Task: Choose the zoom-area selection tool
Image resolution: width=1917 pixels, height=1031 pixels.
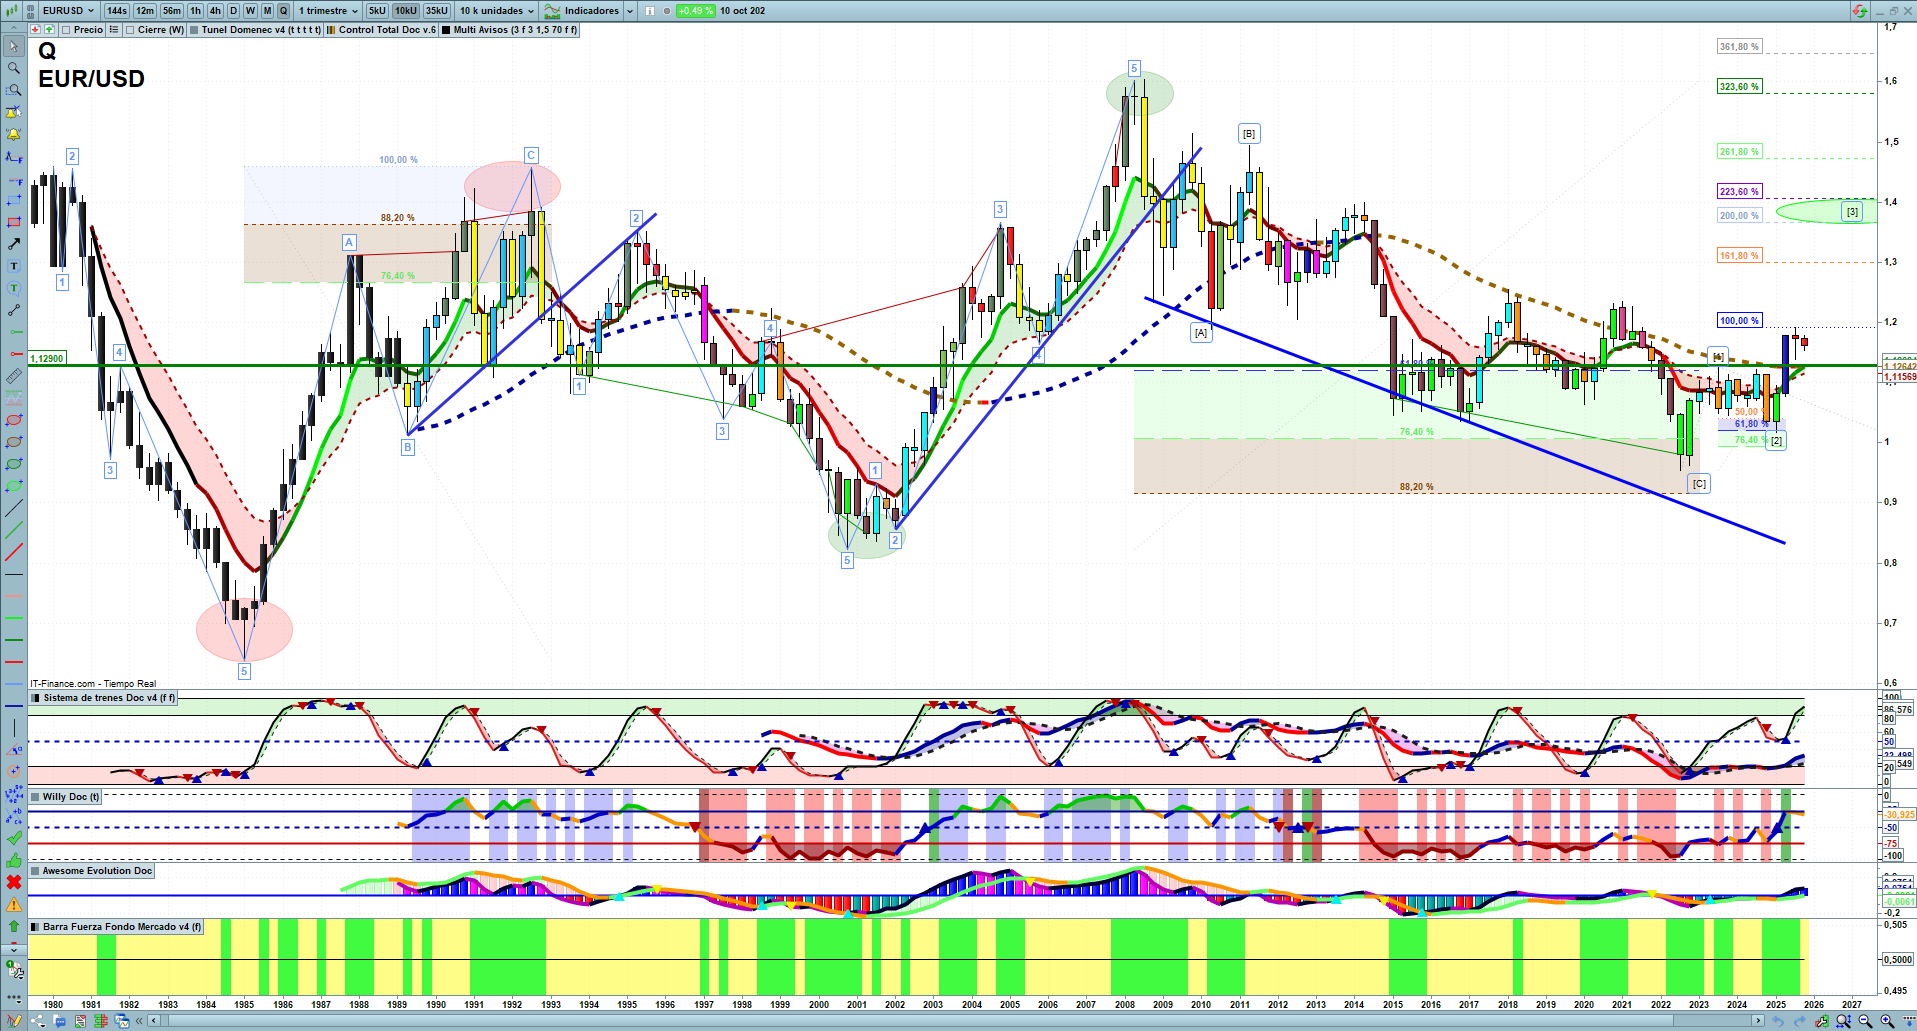Action: click(14, 90)
